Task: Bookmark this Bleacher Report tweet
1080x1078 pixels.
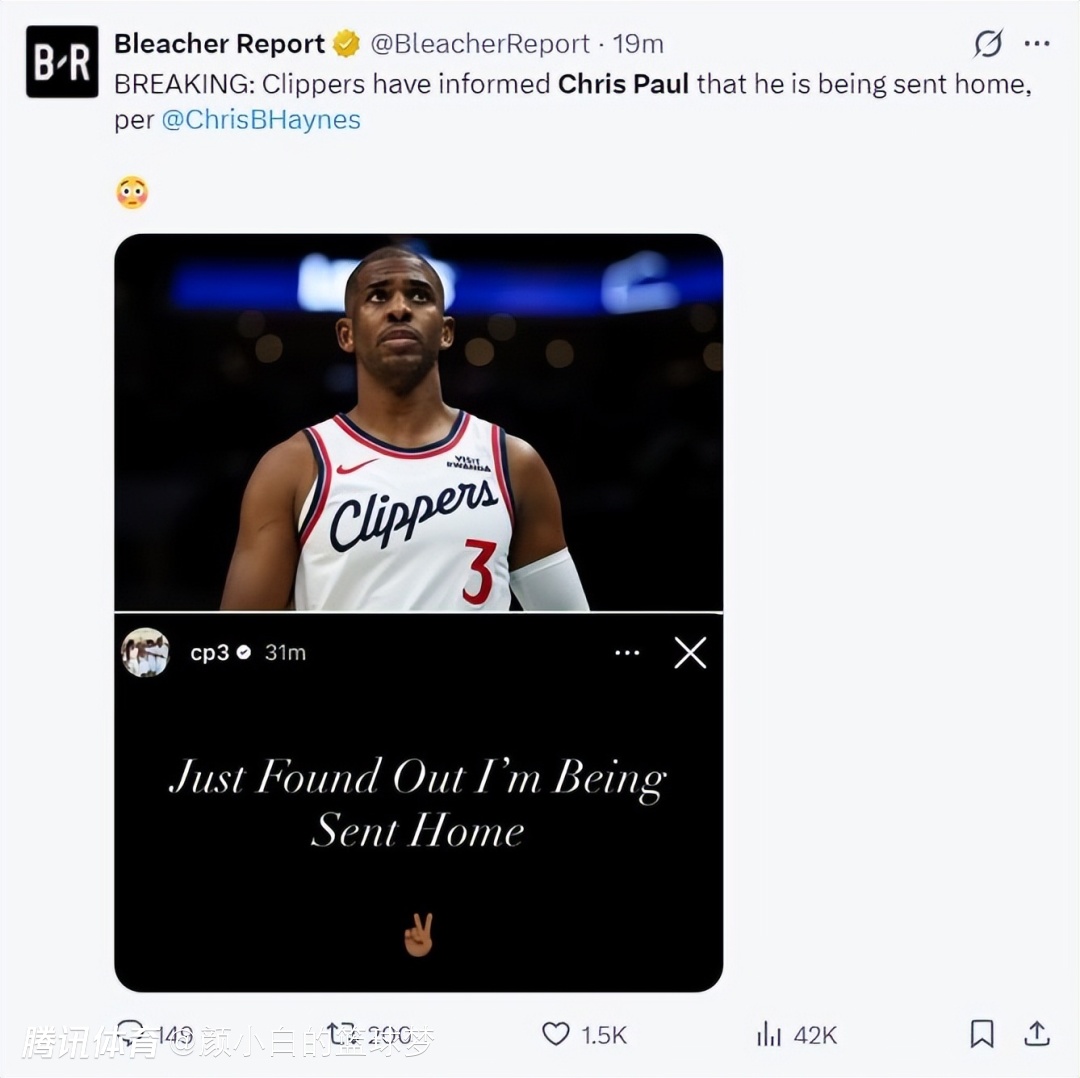Action: pos(982,1034)
